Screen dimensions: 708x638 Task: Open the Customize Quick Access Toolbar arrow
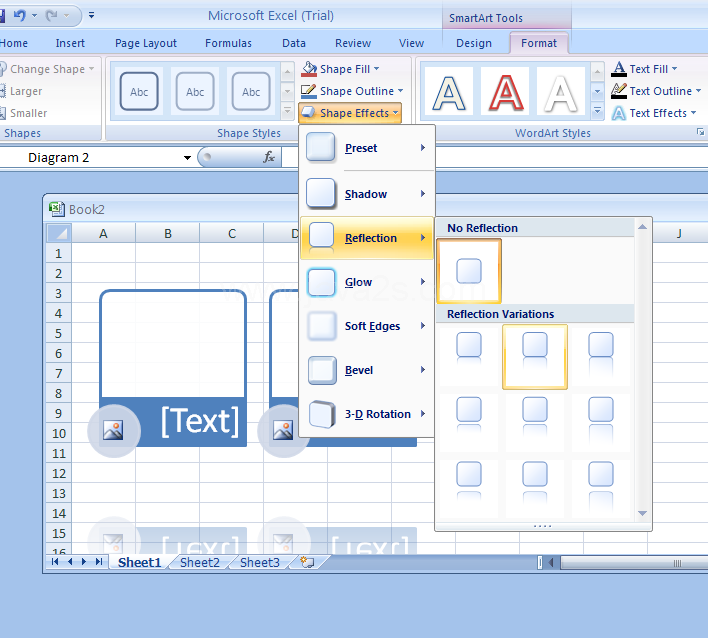(91, 15)
